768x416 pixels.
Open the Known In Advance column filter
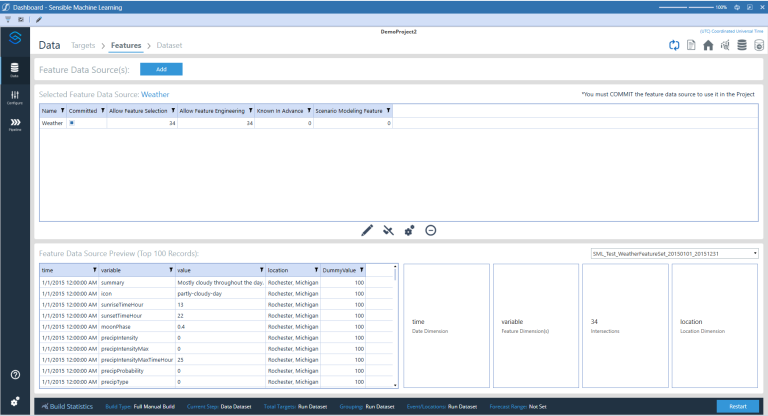pos(309,111)
